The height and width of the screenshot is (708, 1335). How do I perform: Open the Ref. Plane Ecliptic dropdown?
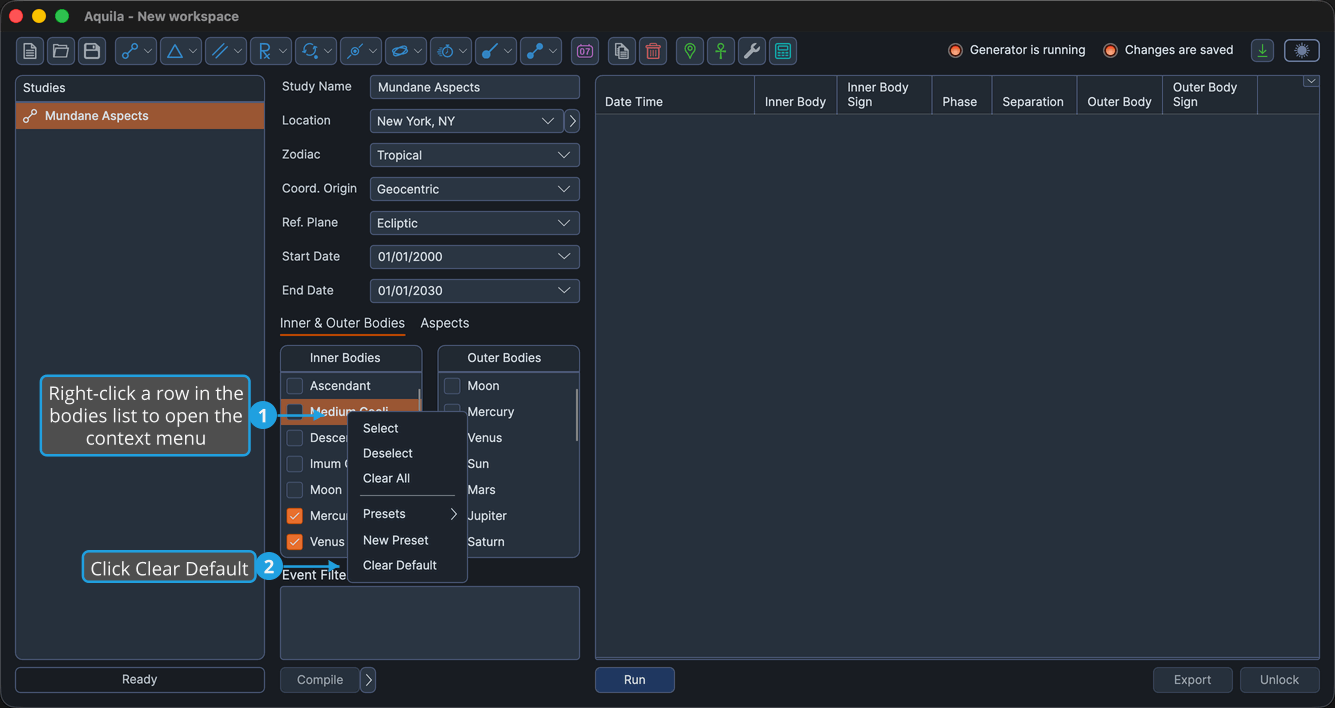(475, 223)
